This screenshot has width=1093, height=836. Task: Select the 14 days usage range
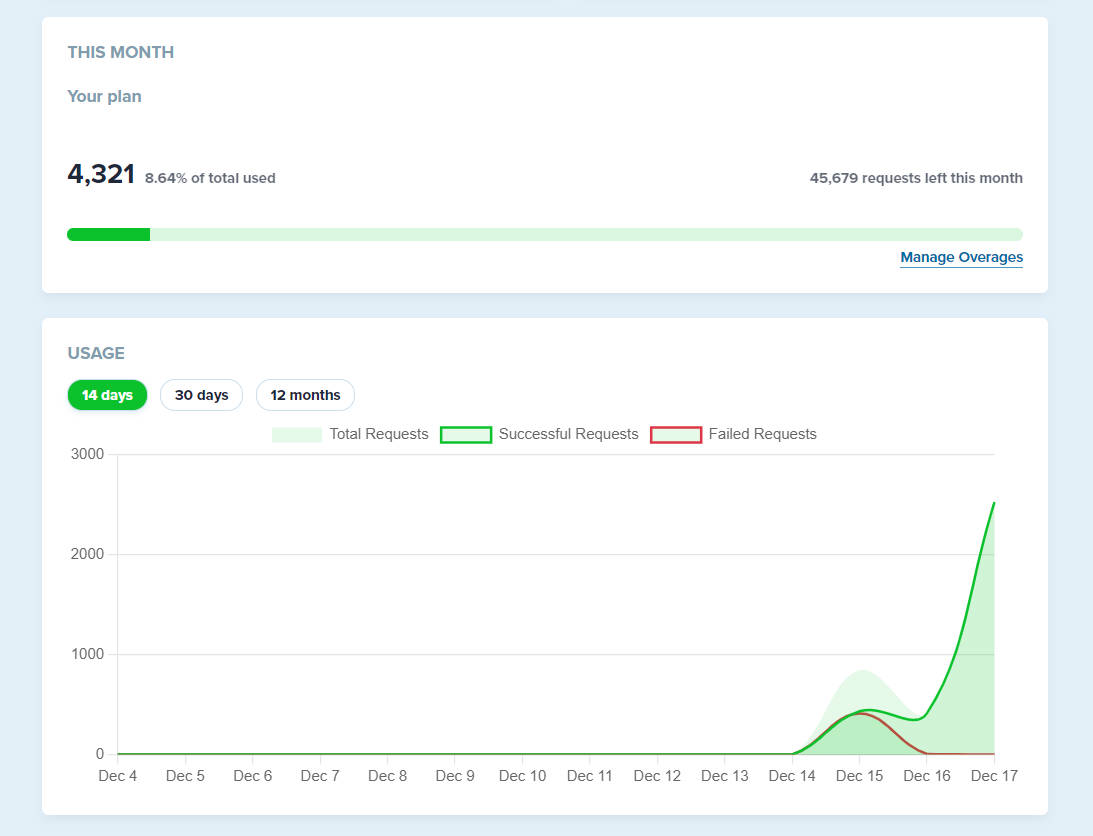pos(107,395)
